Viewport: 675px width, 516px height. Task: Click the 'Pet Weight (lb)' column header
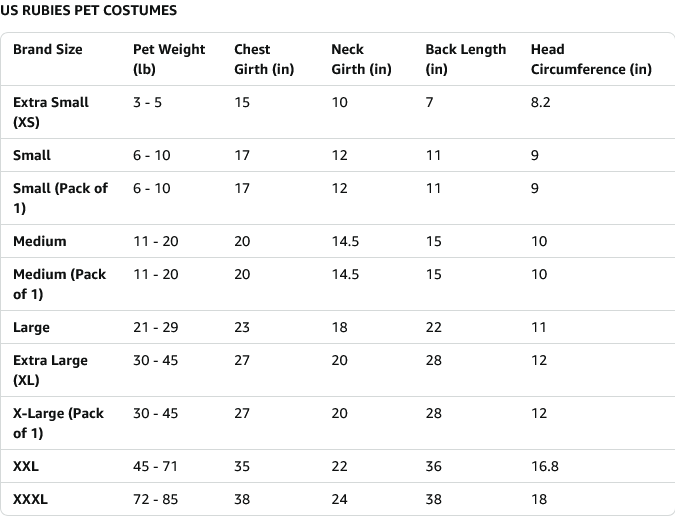pos(169,59)
